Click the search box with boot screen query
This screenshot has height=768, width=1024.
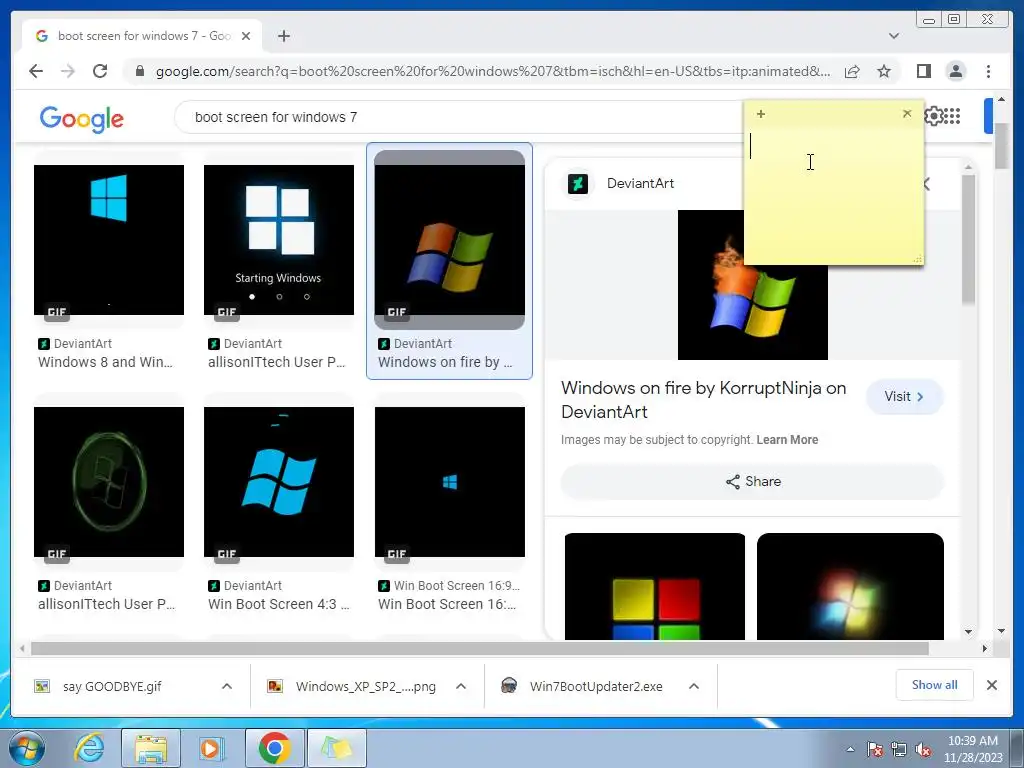pos(457,118)
